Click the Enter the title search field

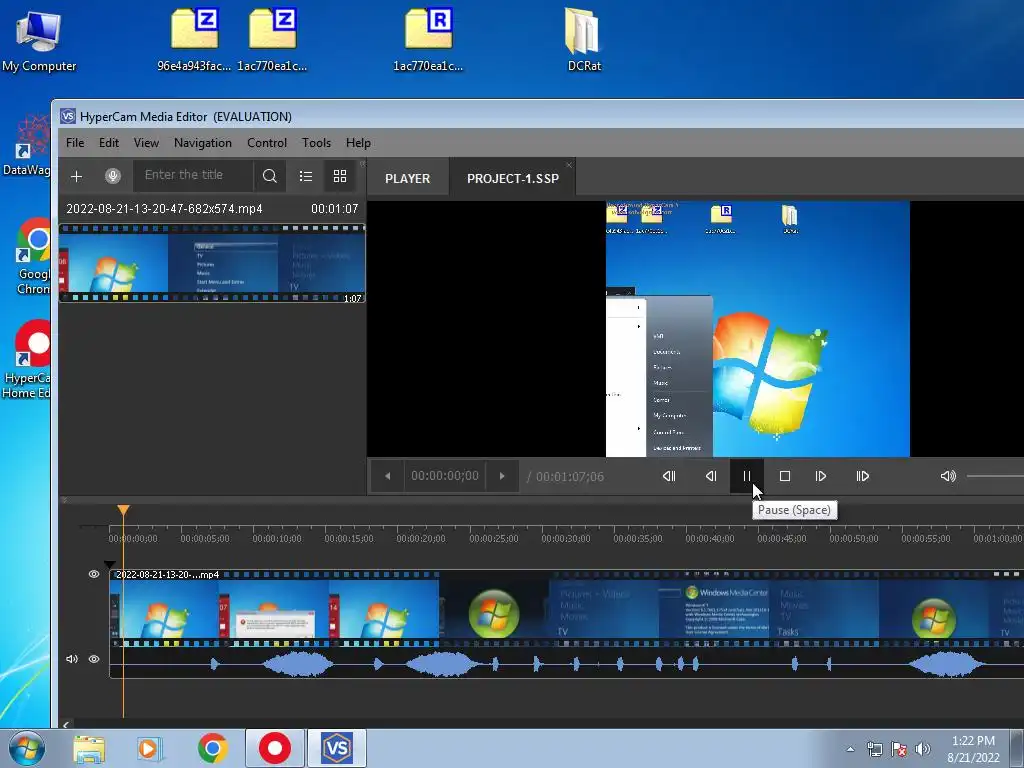(193, 175)
